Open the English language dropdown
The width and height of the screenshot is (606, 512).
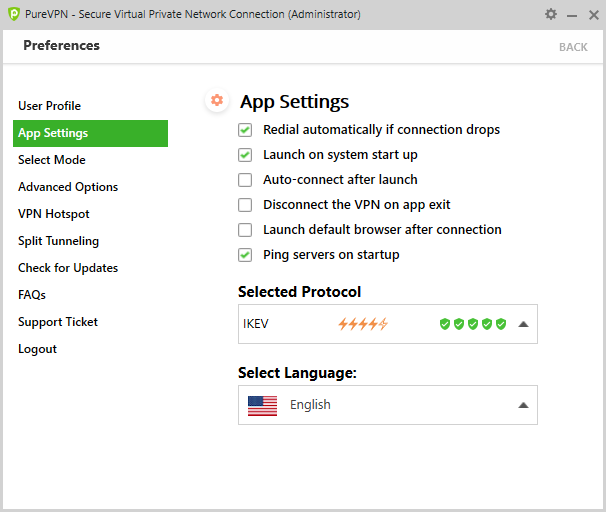(388, 405)
